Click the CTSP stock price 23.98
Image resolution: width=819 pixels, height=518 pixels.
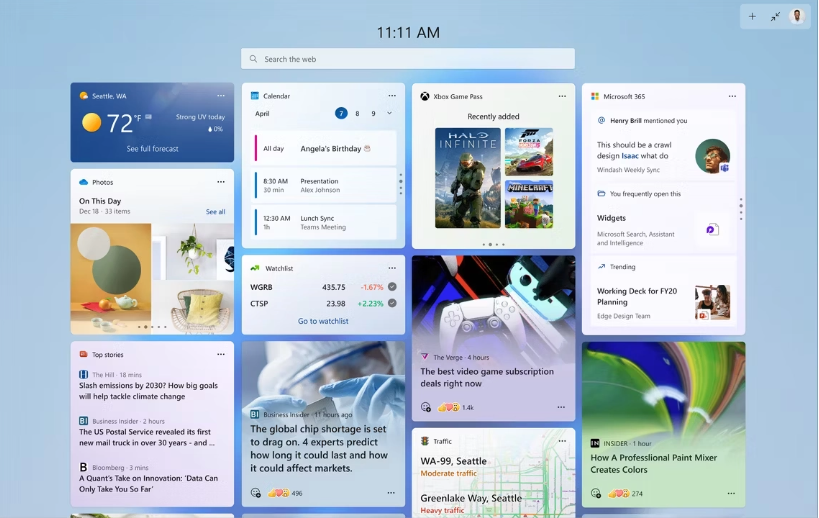point(336,303)
